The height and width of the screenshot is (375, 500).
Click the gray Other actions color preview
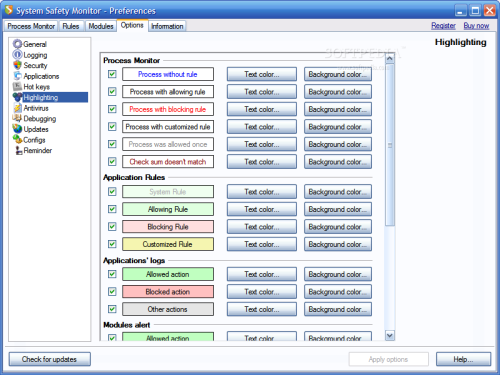tap(168, 309)
